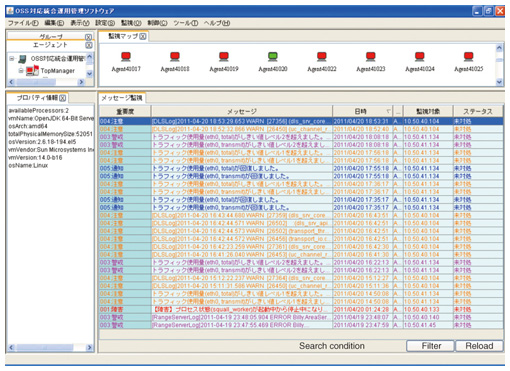
Task: Click the osArch:amd64 property line
Action: (x=28, y=126)
